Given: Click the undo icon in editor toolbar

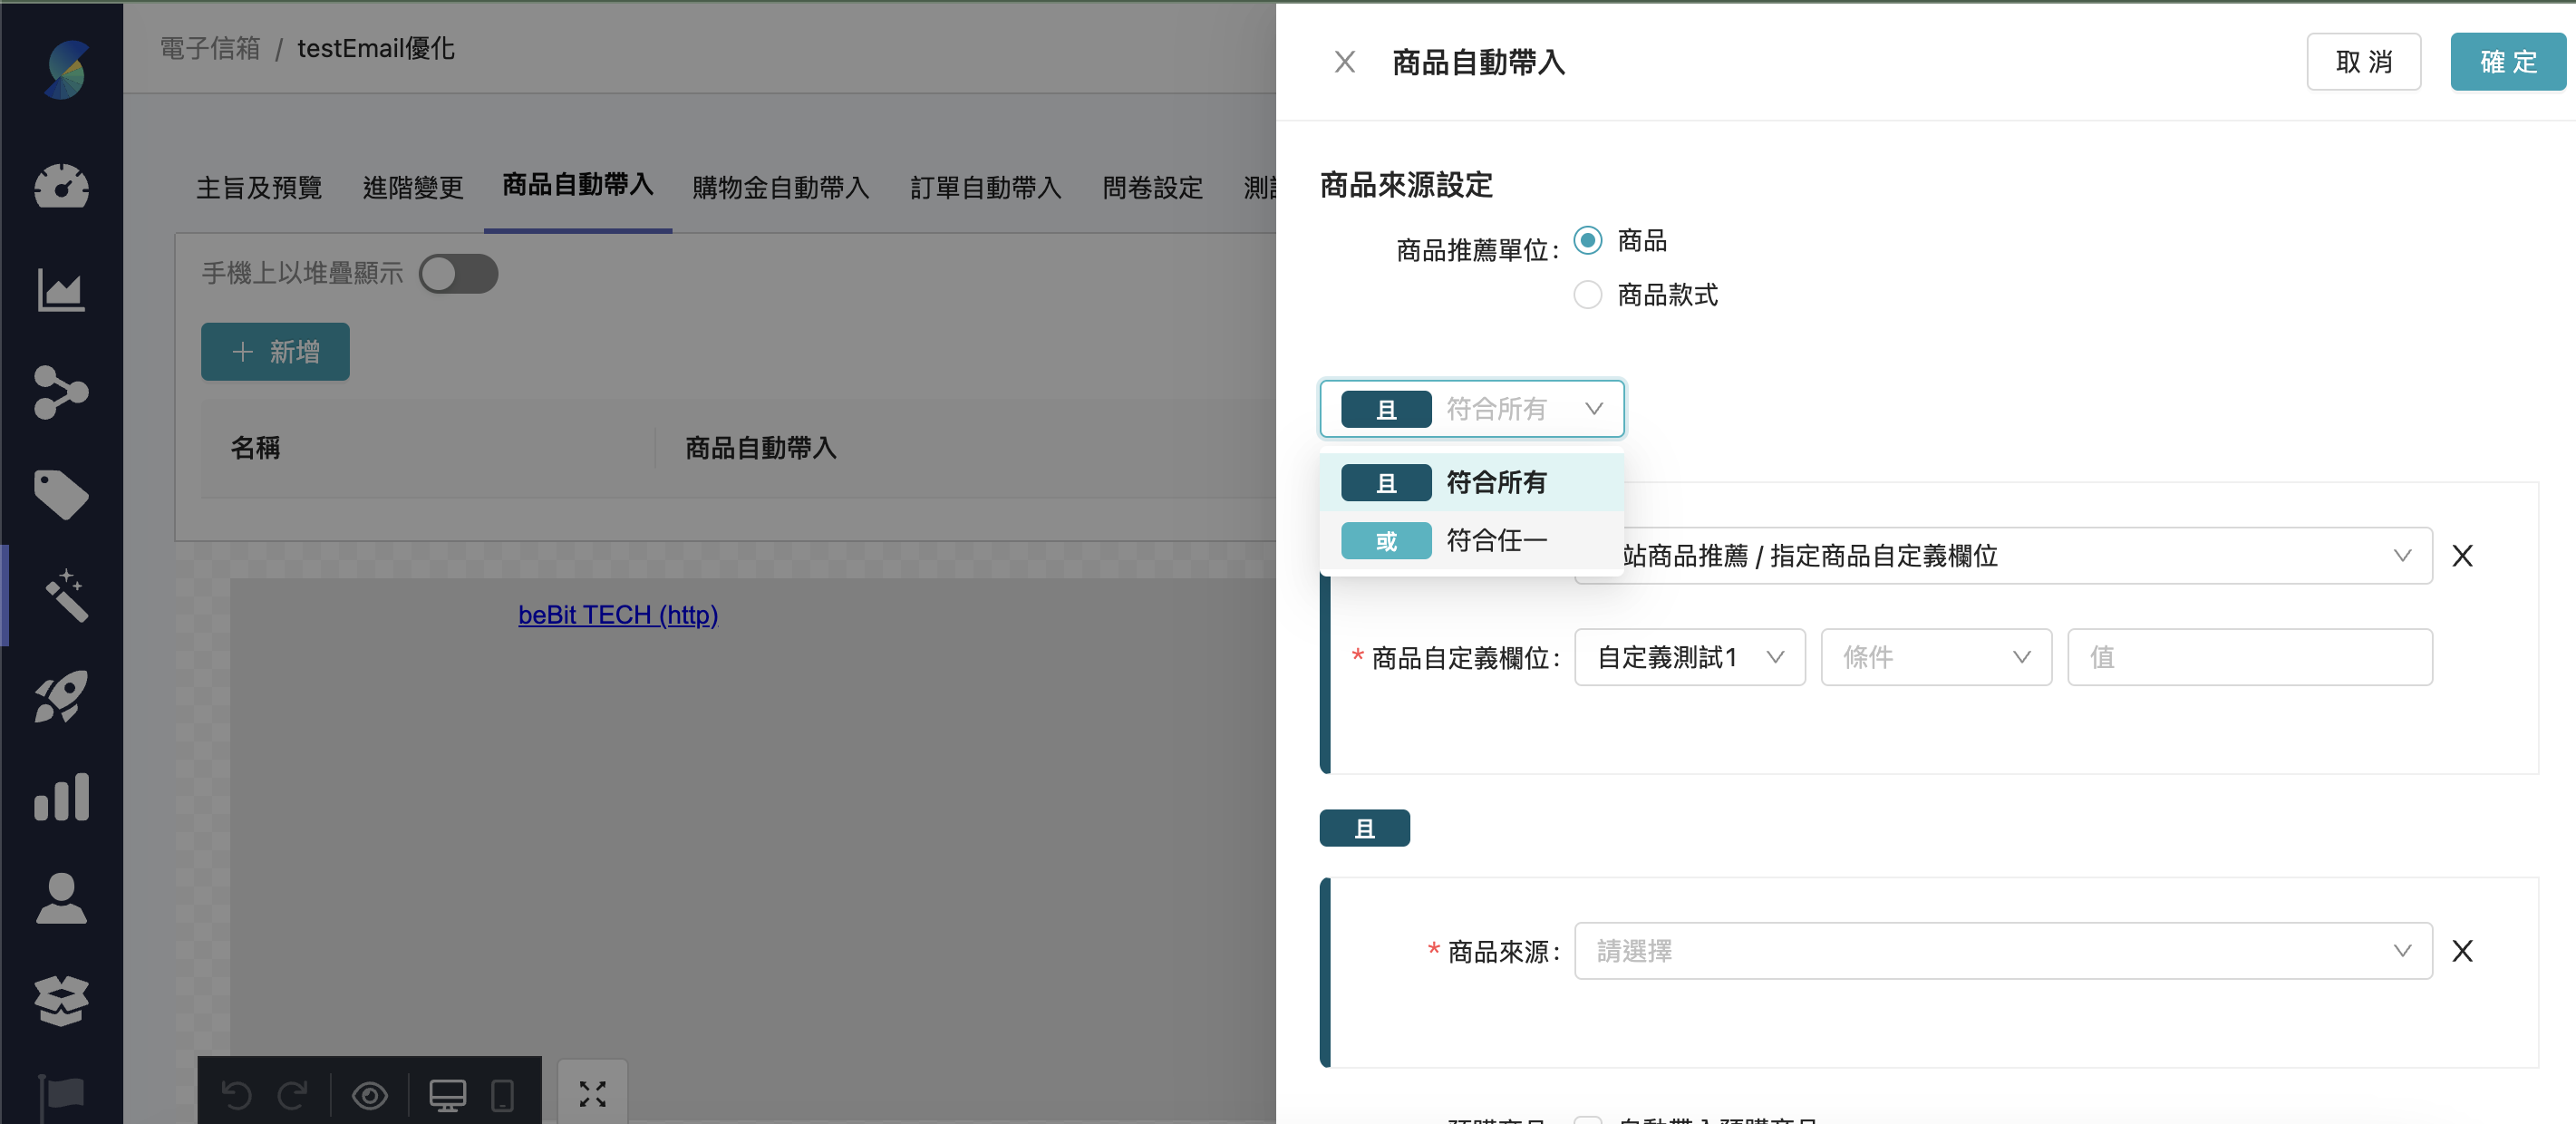Looking at the screenshot, I should click(x=237, y=1095).
